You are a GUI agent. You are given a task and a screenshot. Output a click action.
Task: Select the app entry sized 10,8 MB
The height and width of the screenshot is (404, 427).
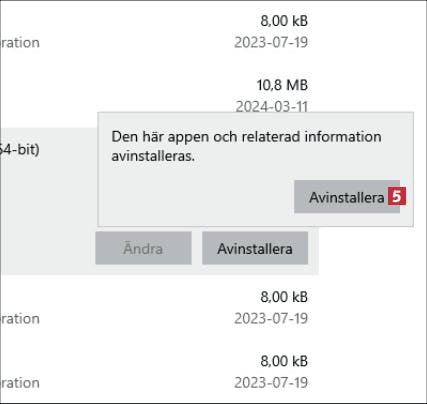pos(159,96)
